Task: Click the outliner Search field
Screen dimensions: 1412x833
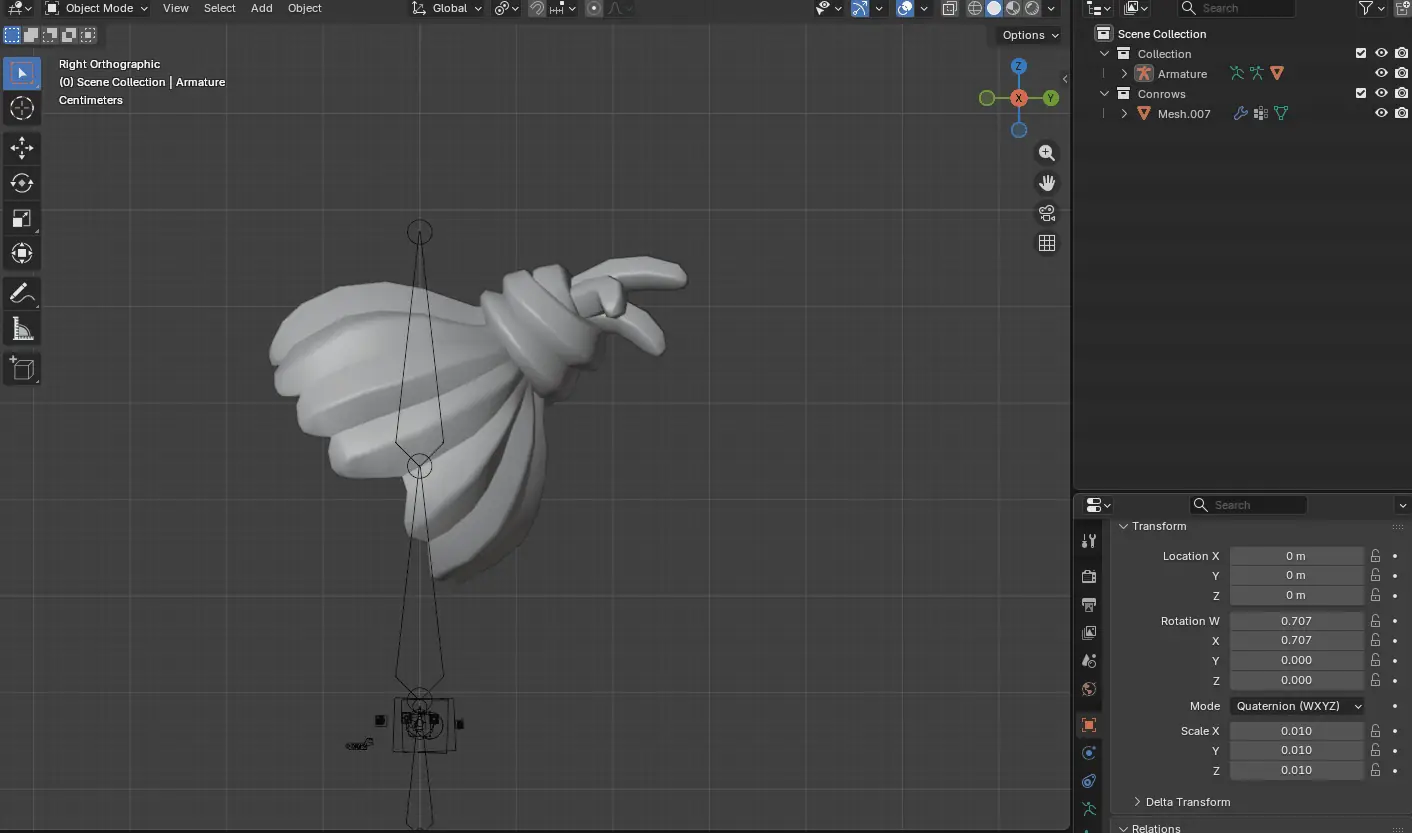Action: pyautogui.click(x=1236, y=8)
